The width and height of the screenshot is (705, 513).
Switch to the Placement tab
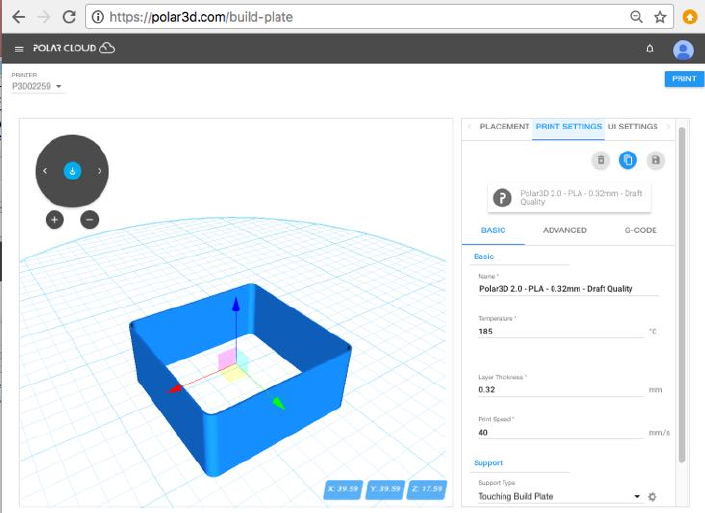point(504,127)
